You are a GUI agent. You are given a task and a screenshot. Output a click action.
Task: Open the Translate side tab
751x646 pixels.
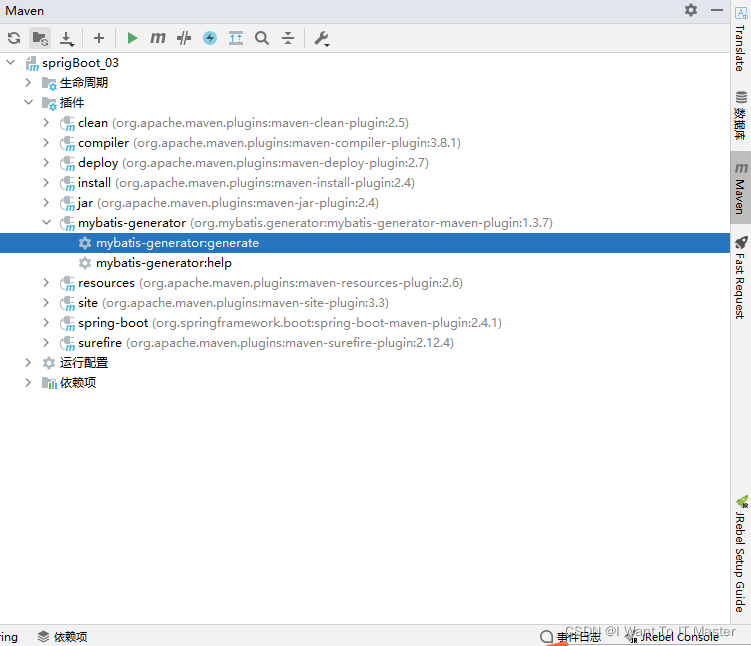point(740,39)
